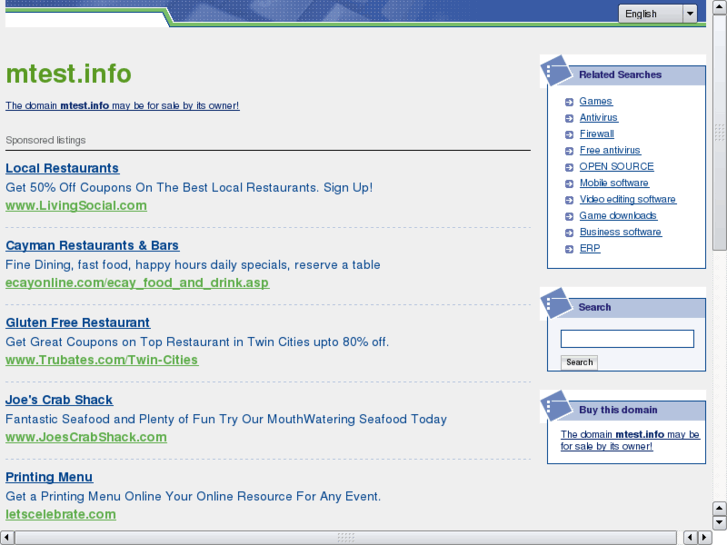
Task: Click 'Get a Printing Menu Online' text
Action: coord(193,497)
